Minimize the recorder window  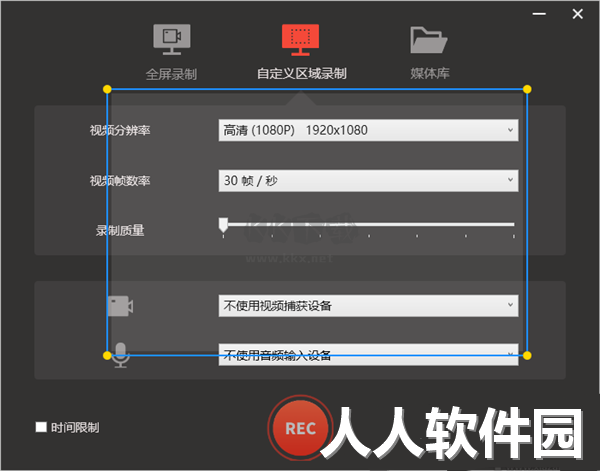539,14
